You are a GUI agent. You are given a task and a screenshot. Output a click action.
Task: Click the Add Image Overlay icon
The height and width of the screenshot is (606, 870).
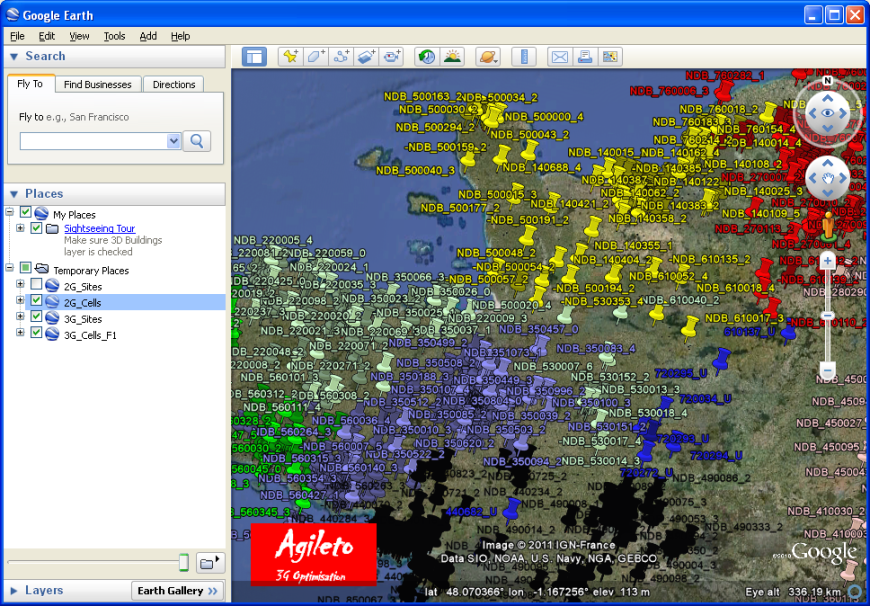point(367,57)
